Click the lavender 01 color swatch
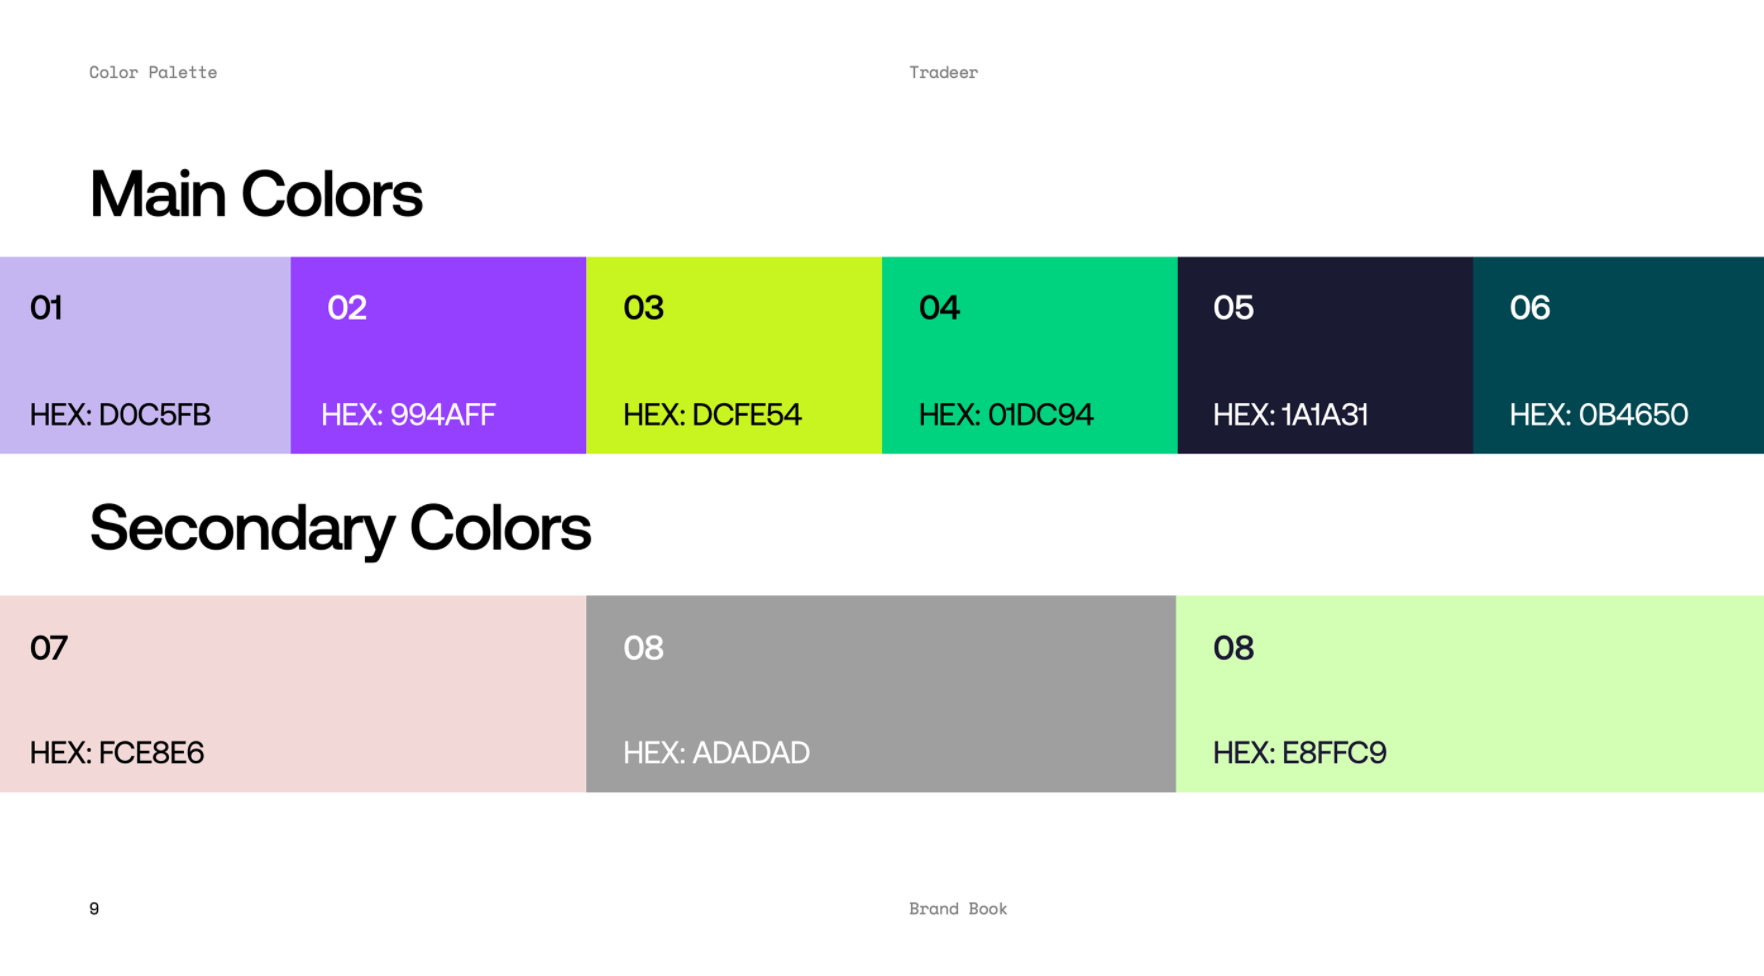The image size is (1764, 976). [145, 355]
